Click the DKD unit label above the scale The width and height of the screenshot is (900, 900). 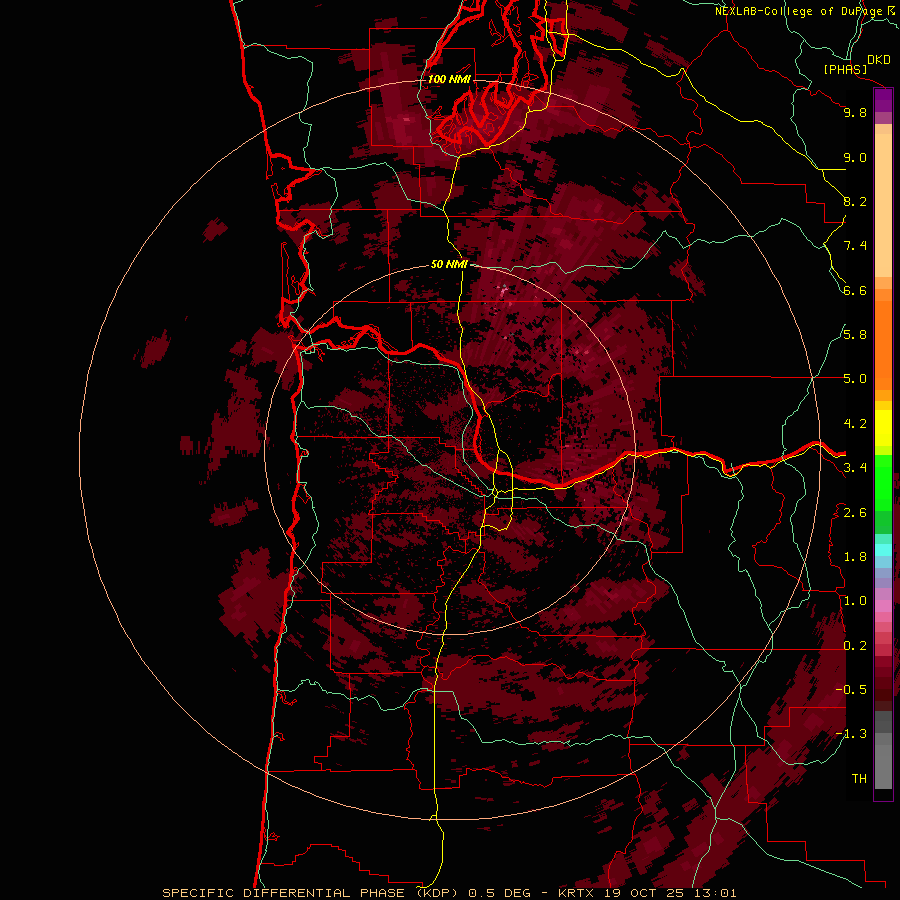click(879, 60)
